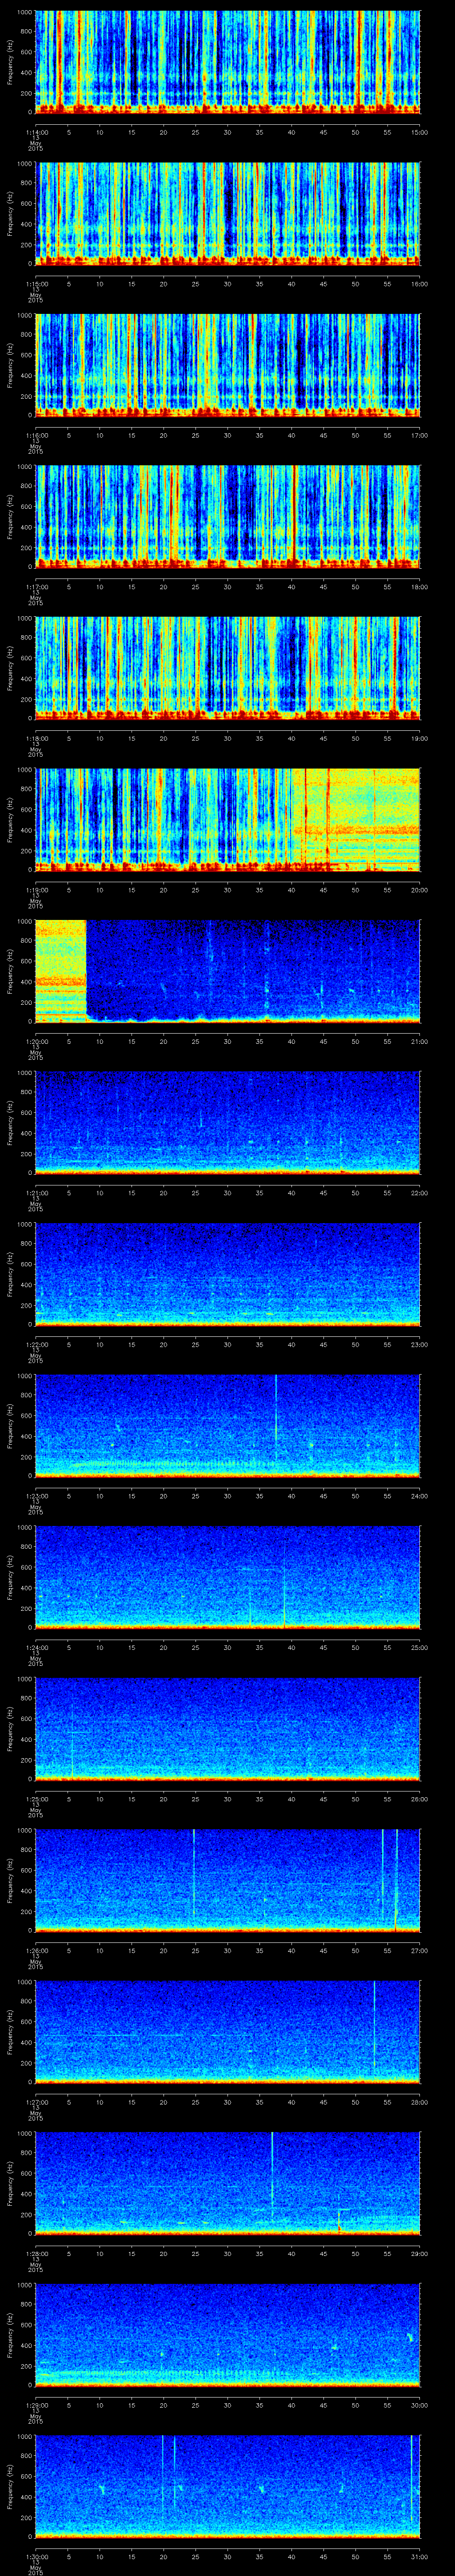Screen dimensions: 455x2576
Task: Click the "21:00" end time label
Action: [x=420, y=1041]
